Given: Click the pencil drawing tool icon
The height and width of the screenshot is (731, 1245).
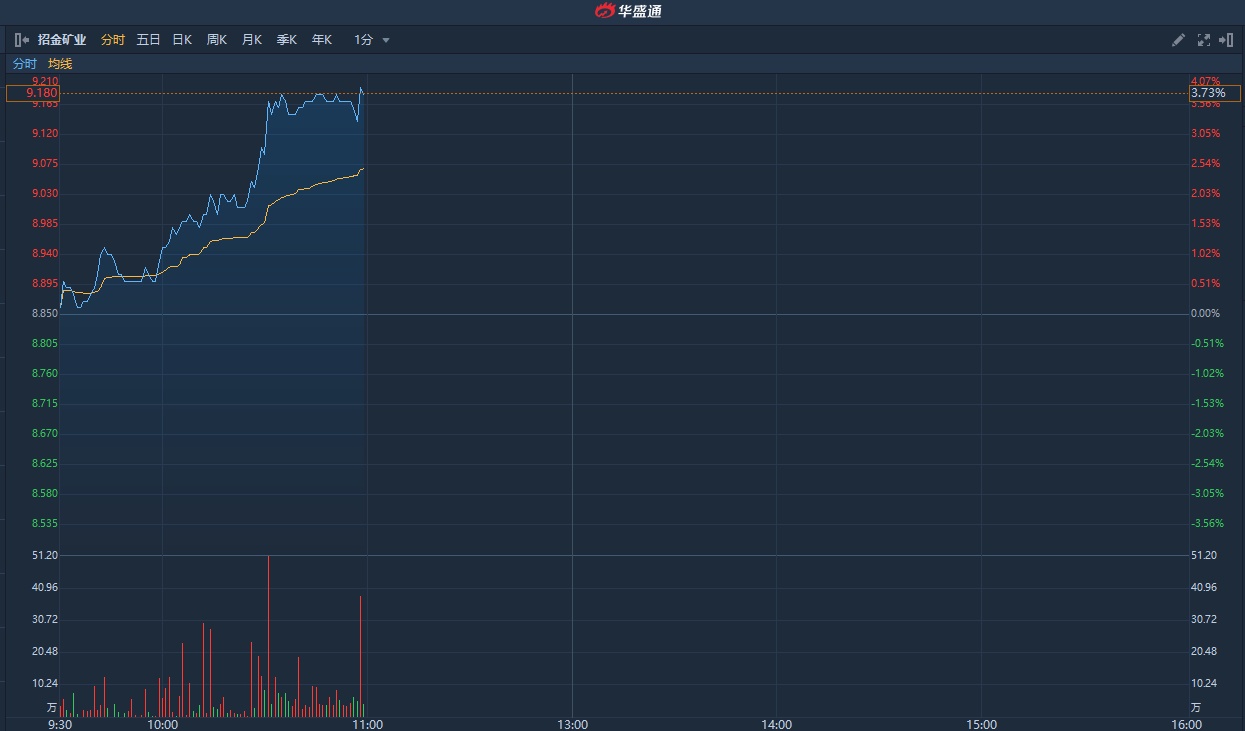Looking at the screenshot, I should coord(1178,40).
